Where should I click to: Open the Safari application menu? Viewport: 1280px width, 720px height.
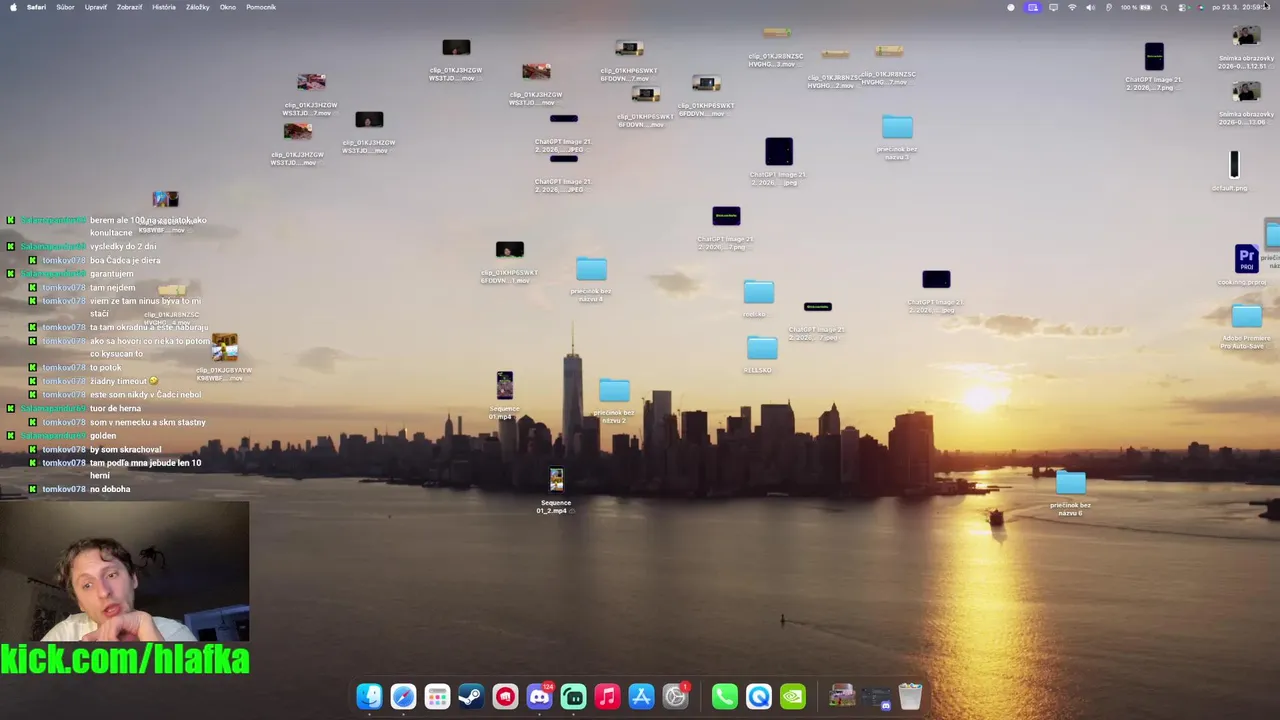click(x=36, y=7)
